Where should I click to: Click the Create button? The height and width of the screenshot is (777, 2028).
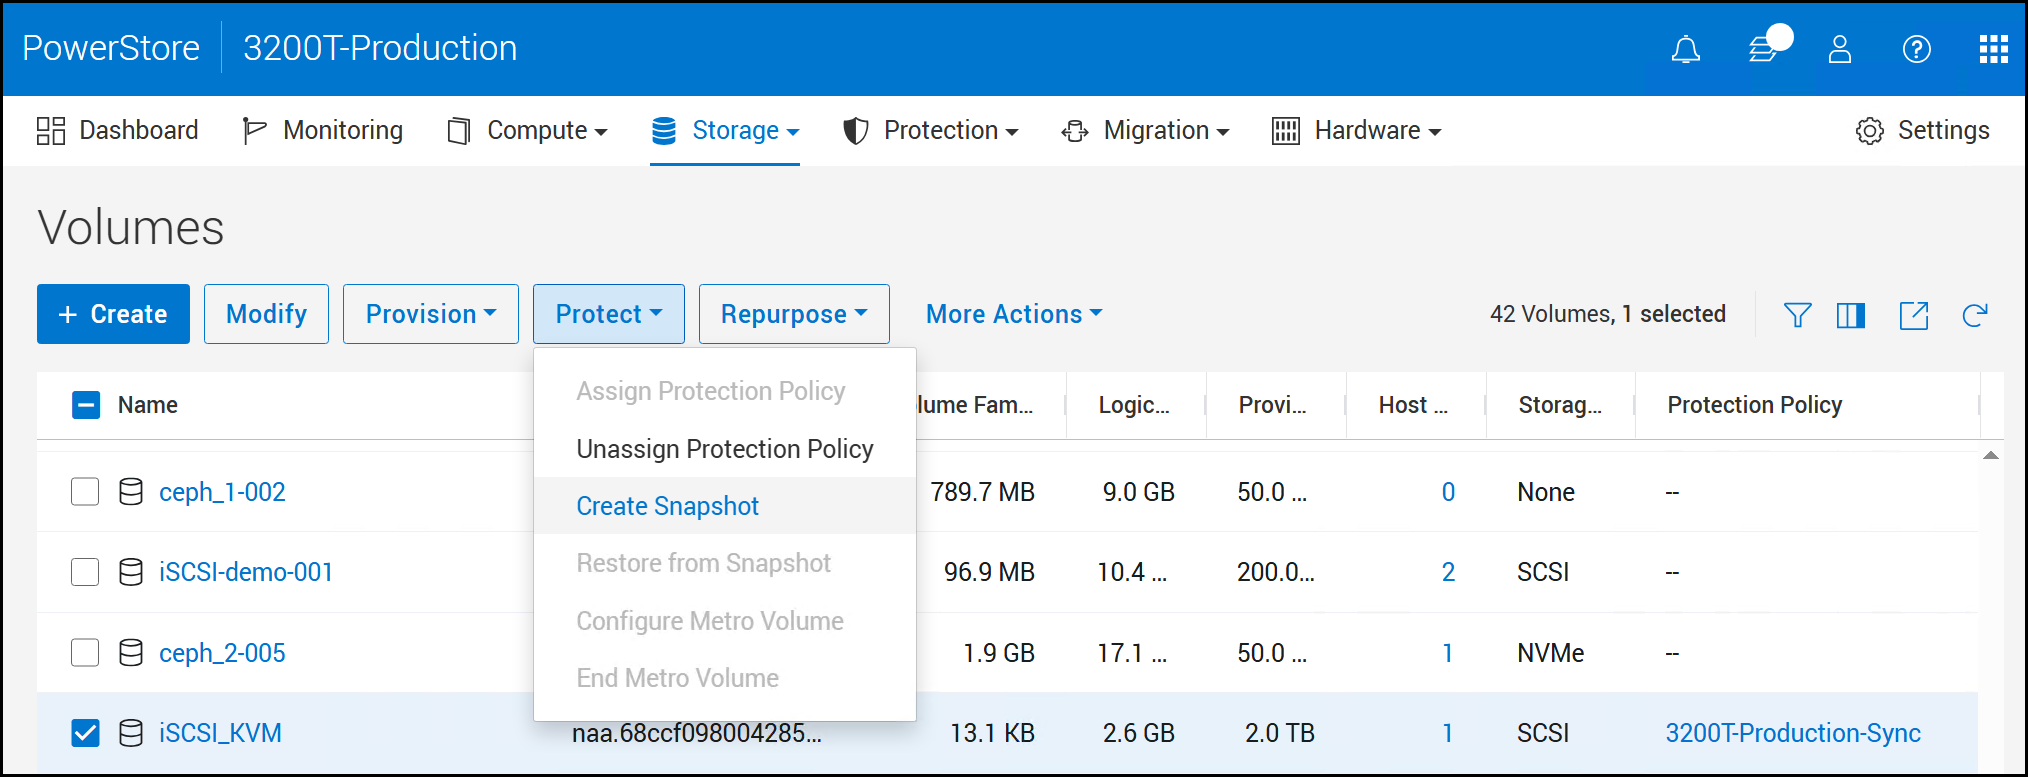tap(113, 314)
